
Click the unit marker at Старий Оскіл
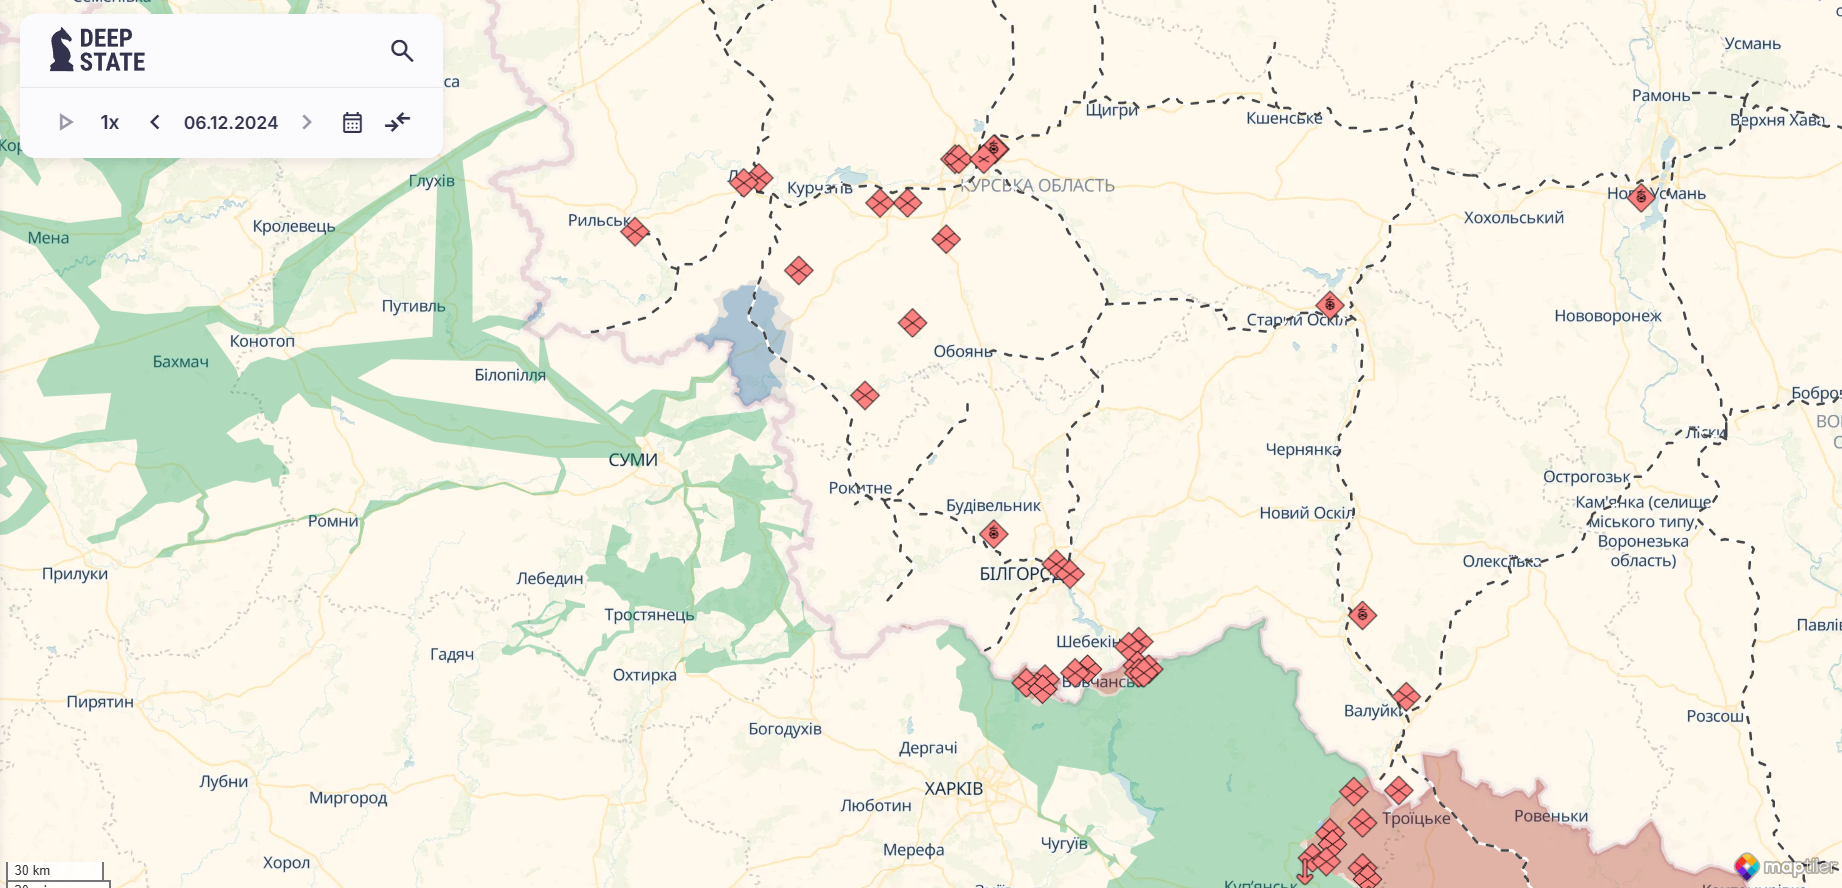1329,305
